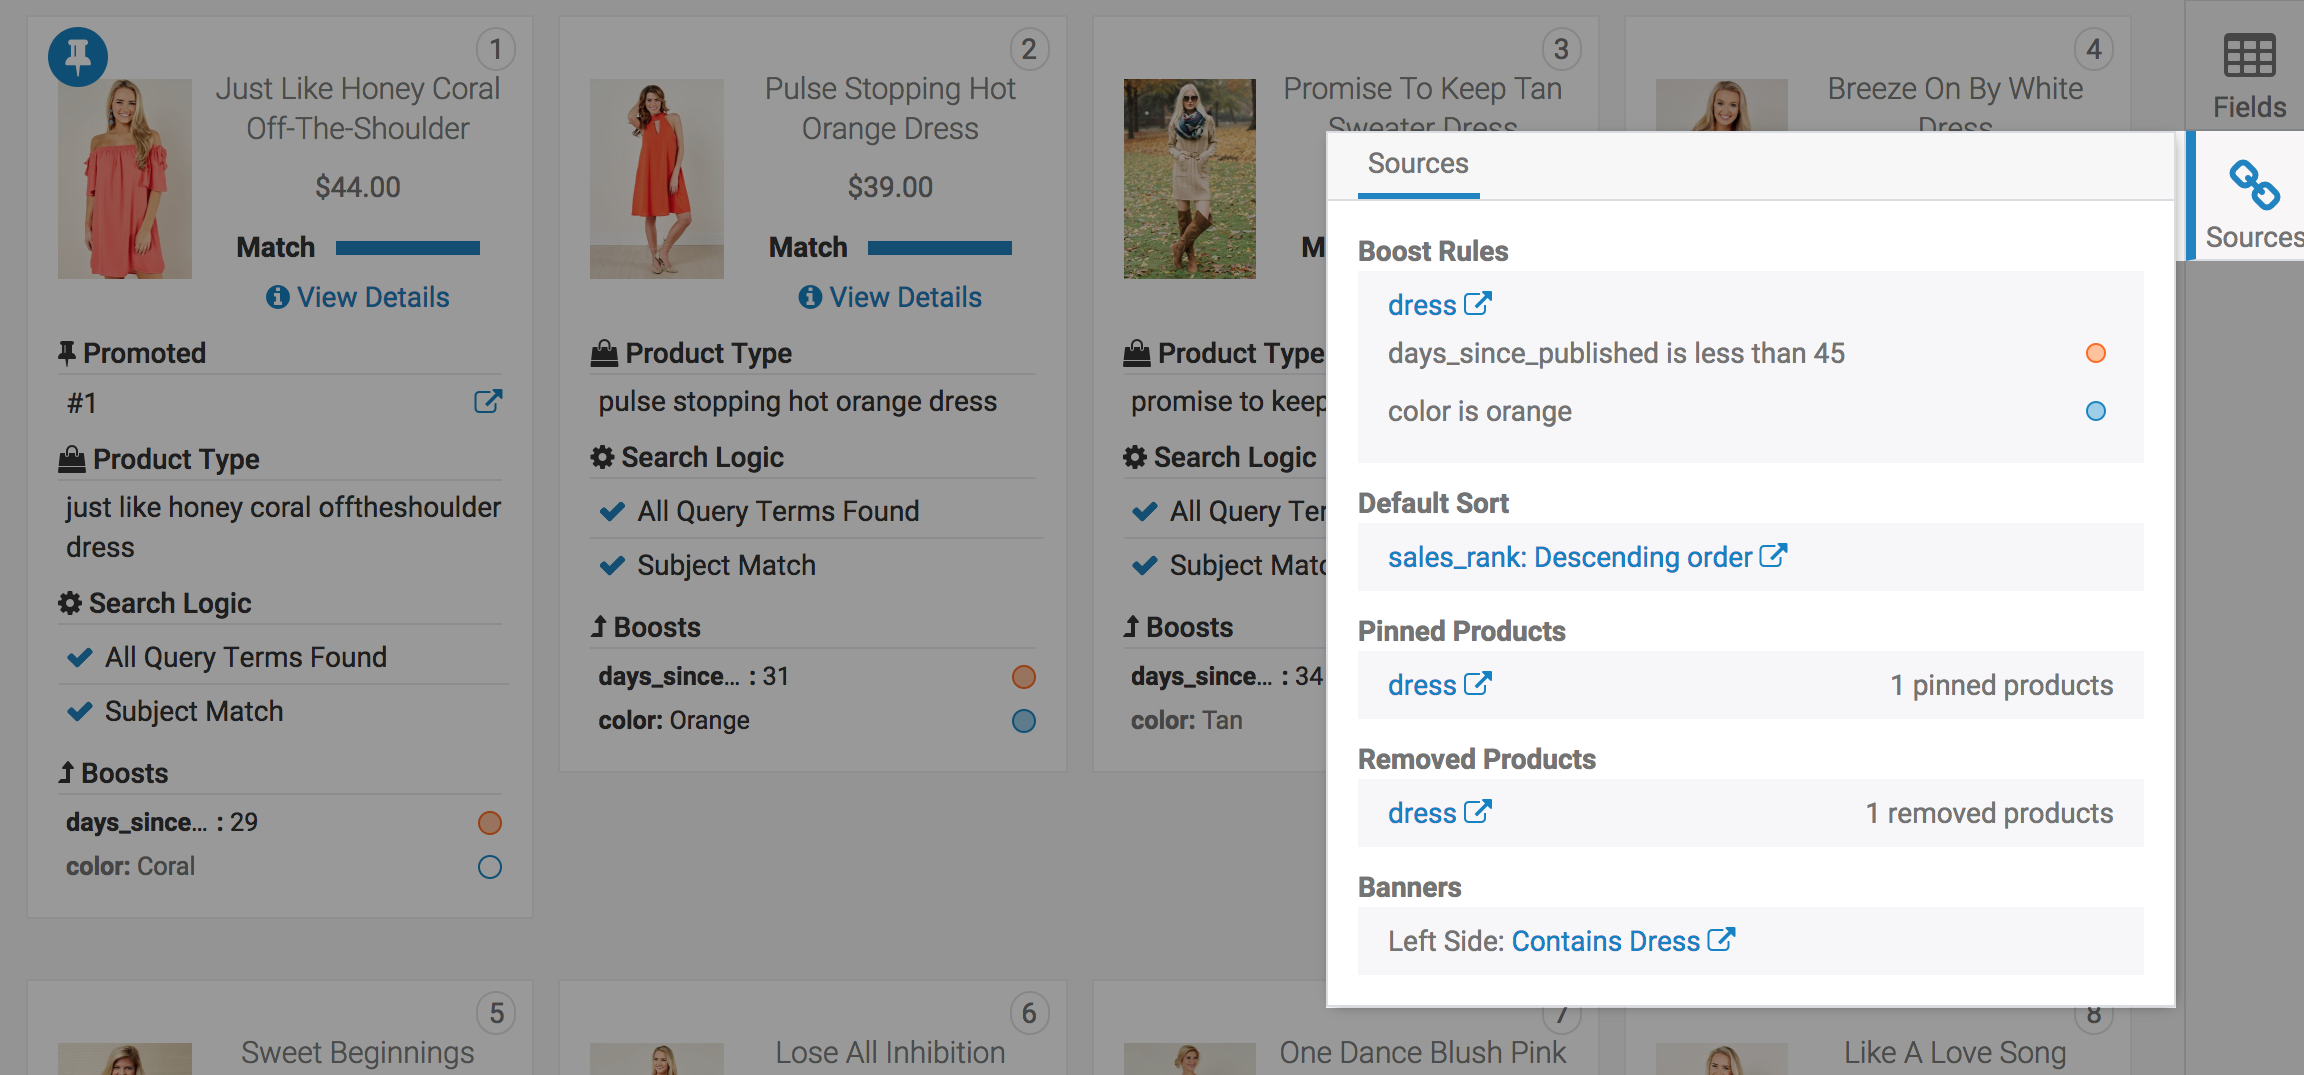
Task: Click info icon beside View Details on product 2
Action: pyautogui.click(x=810, y=297)
